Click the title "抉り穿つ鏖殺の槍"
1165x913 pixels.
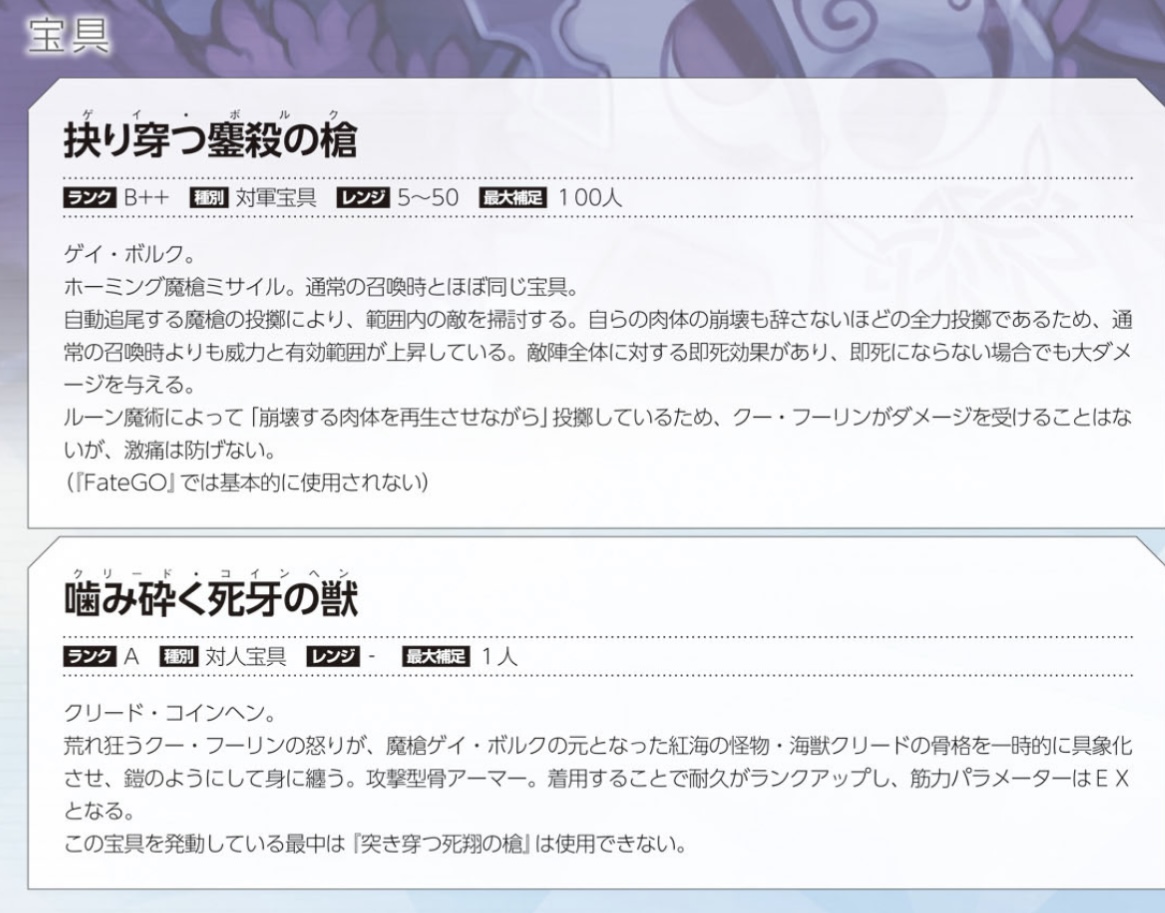(x=210, y=141)
